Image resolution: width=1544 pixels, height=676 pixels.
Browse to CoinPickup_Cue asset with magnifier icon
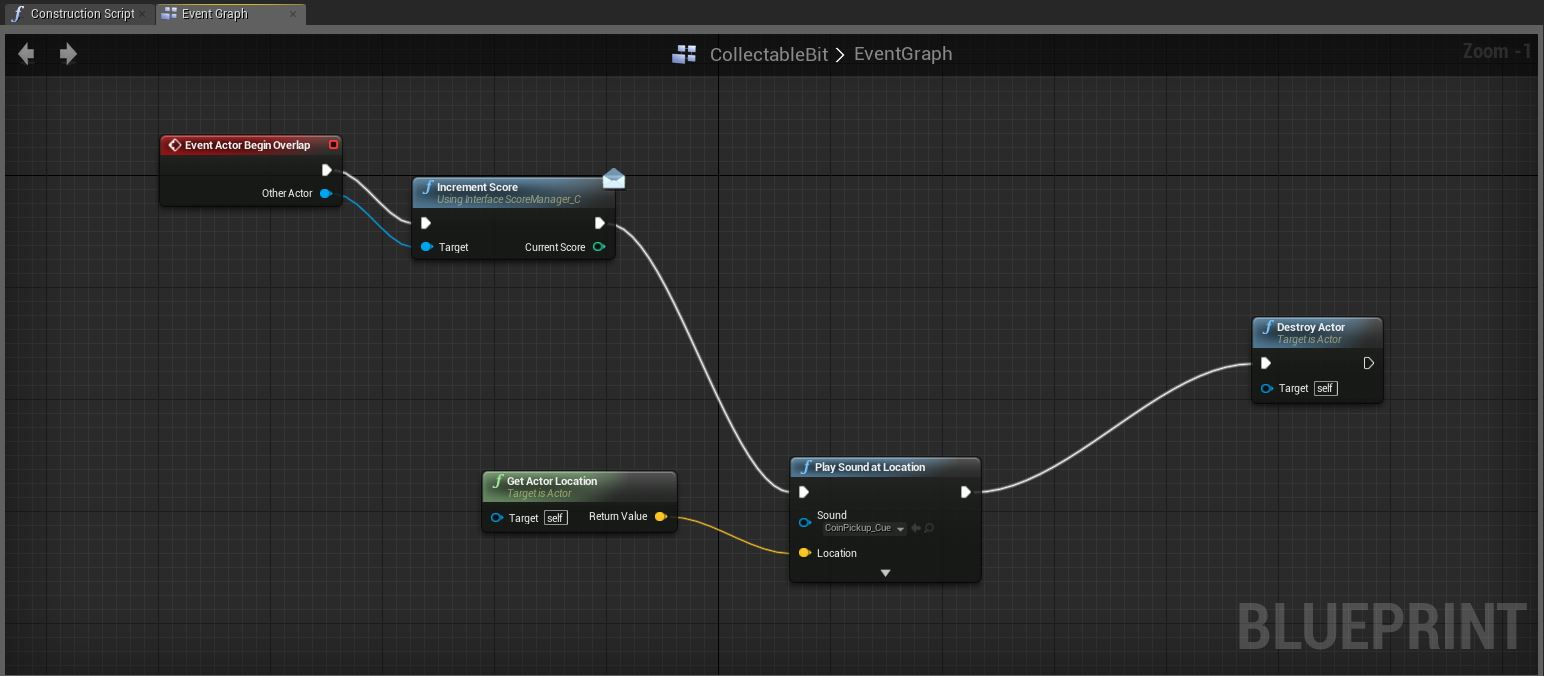(929, 528)
